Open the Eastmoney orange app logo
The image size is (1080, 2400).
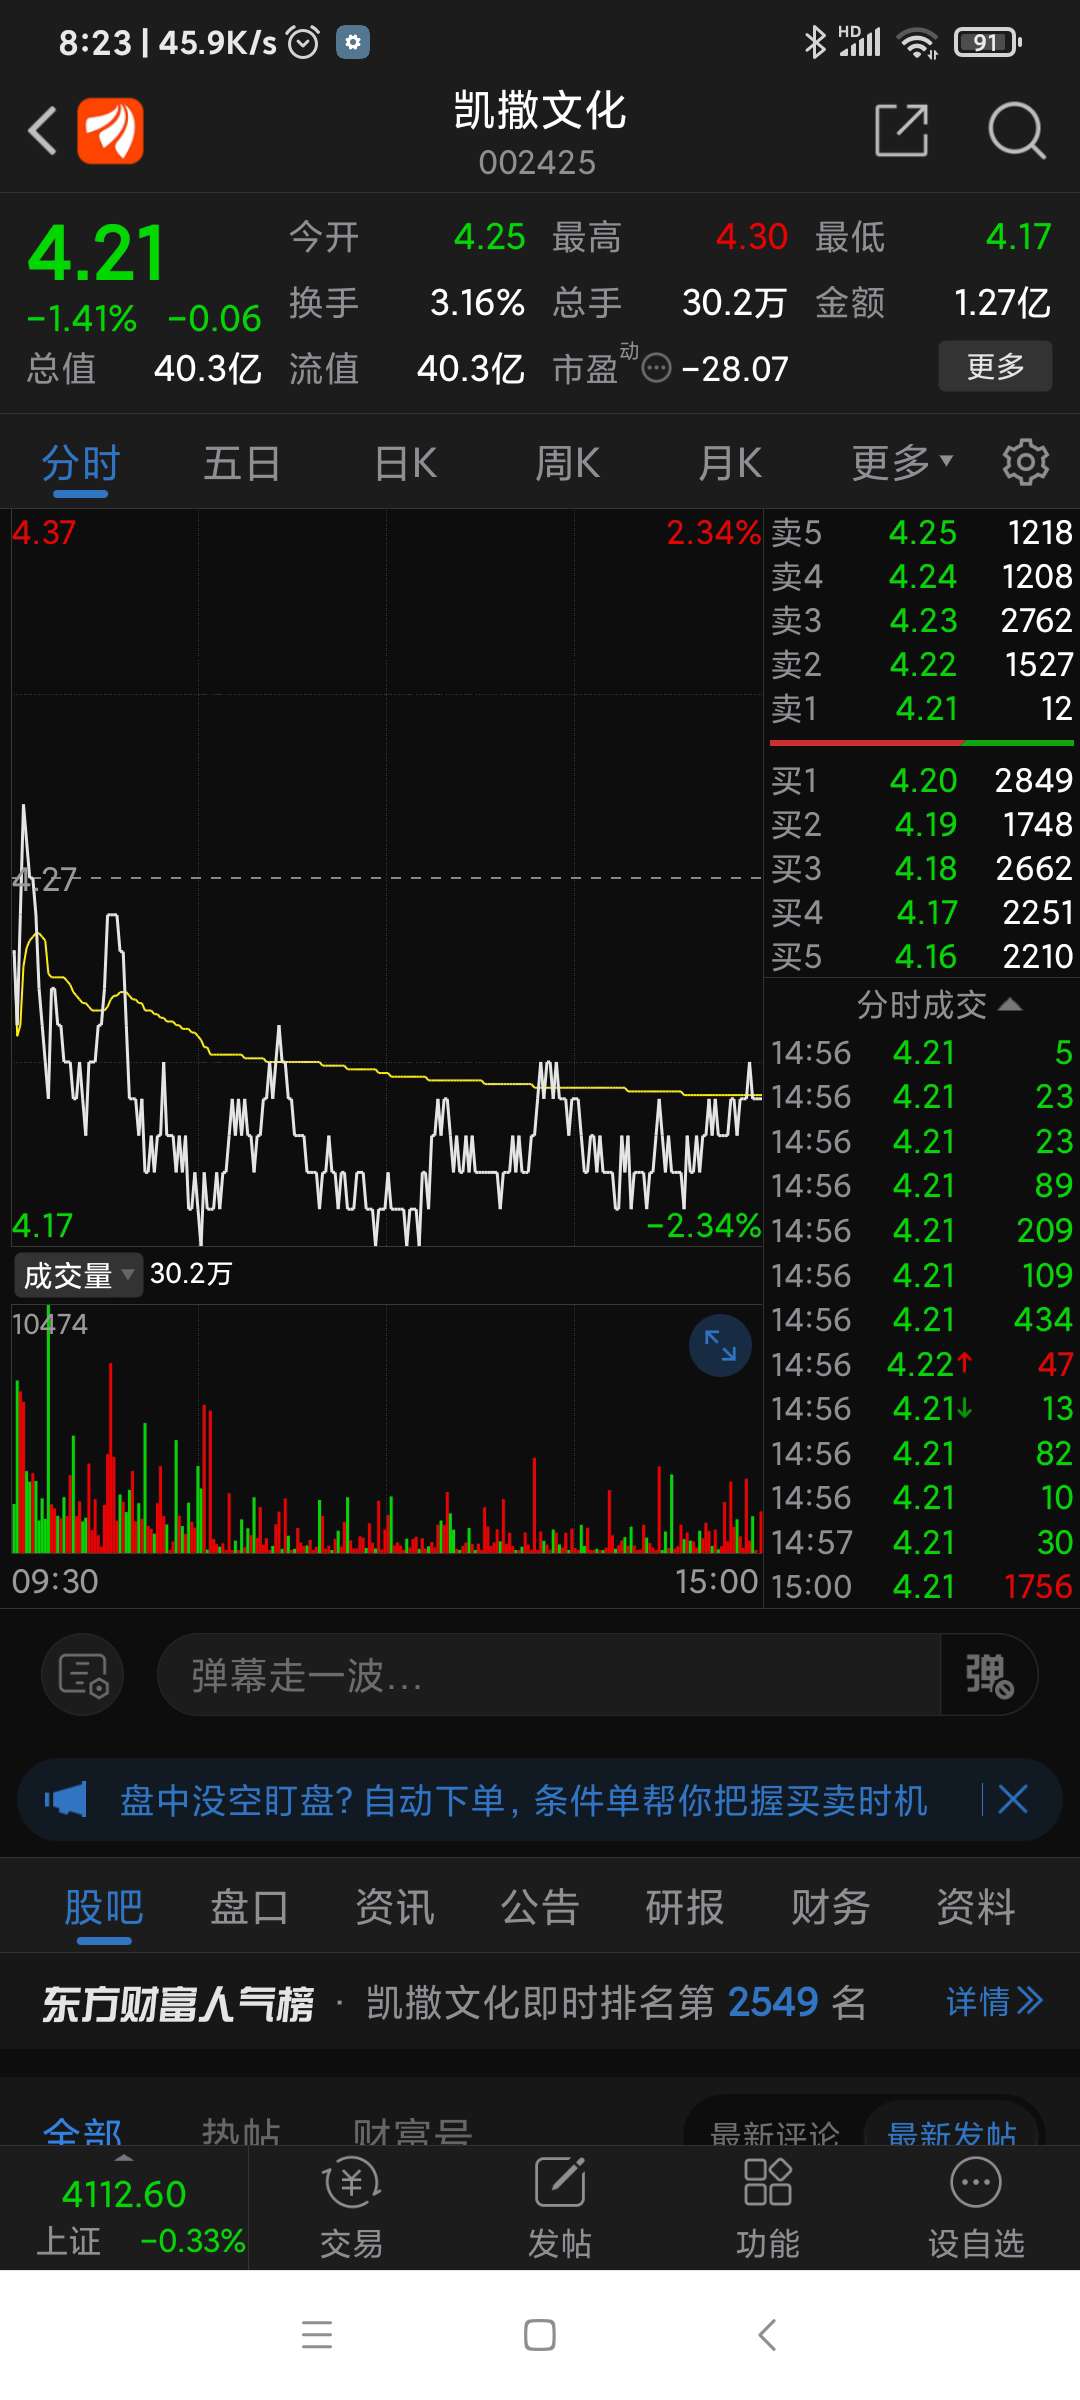pos(110,130)
